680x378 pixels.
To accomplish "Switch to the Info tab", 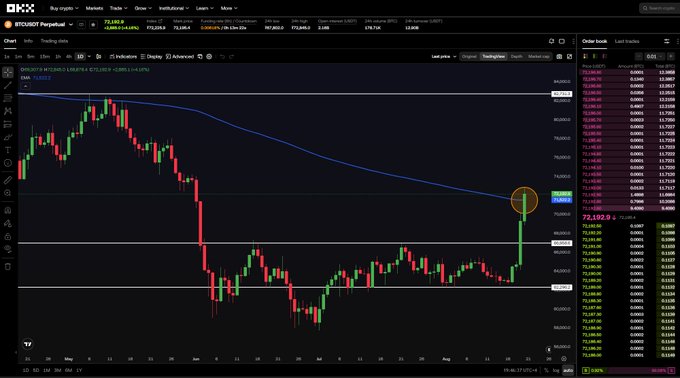I will tap(28, 41).
